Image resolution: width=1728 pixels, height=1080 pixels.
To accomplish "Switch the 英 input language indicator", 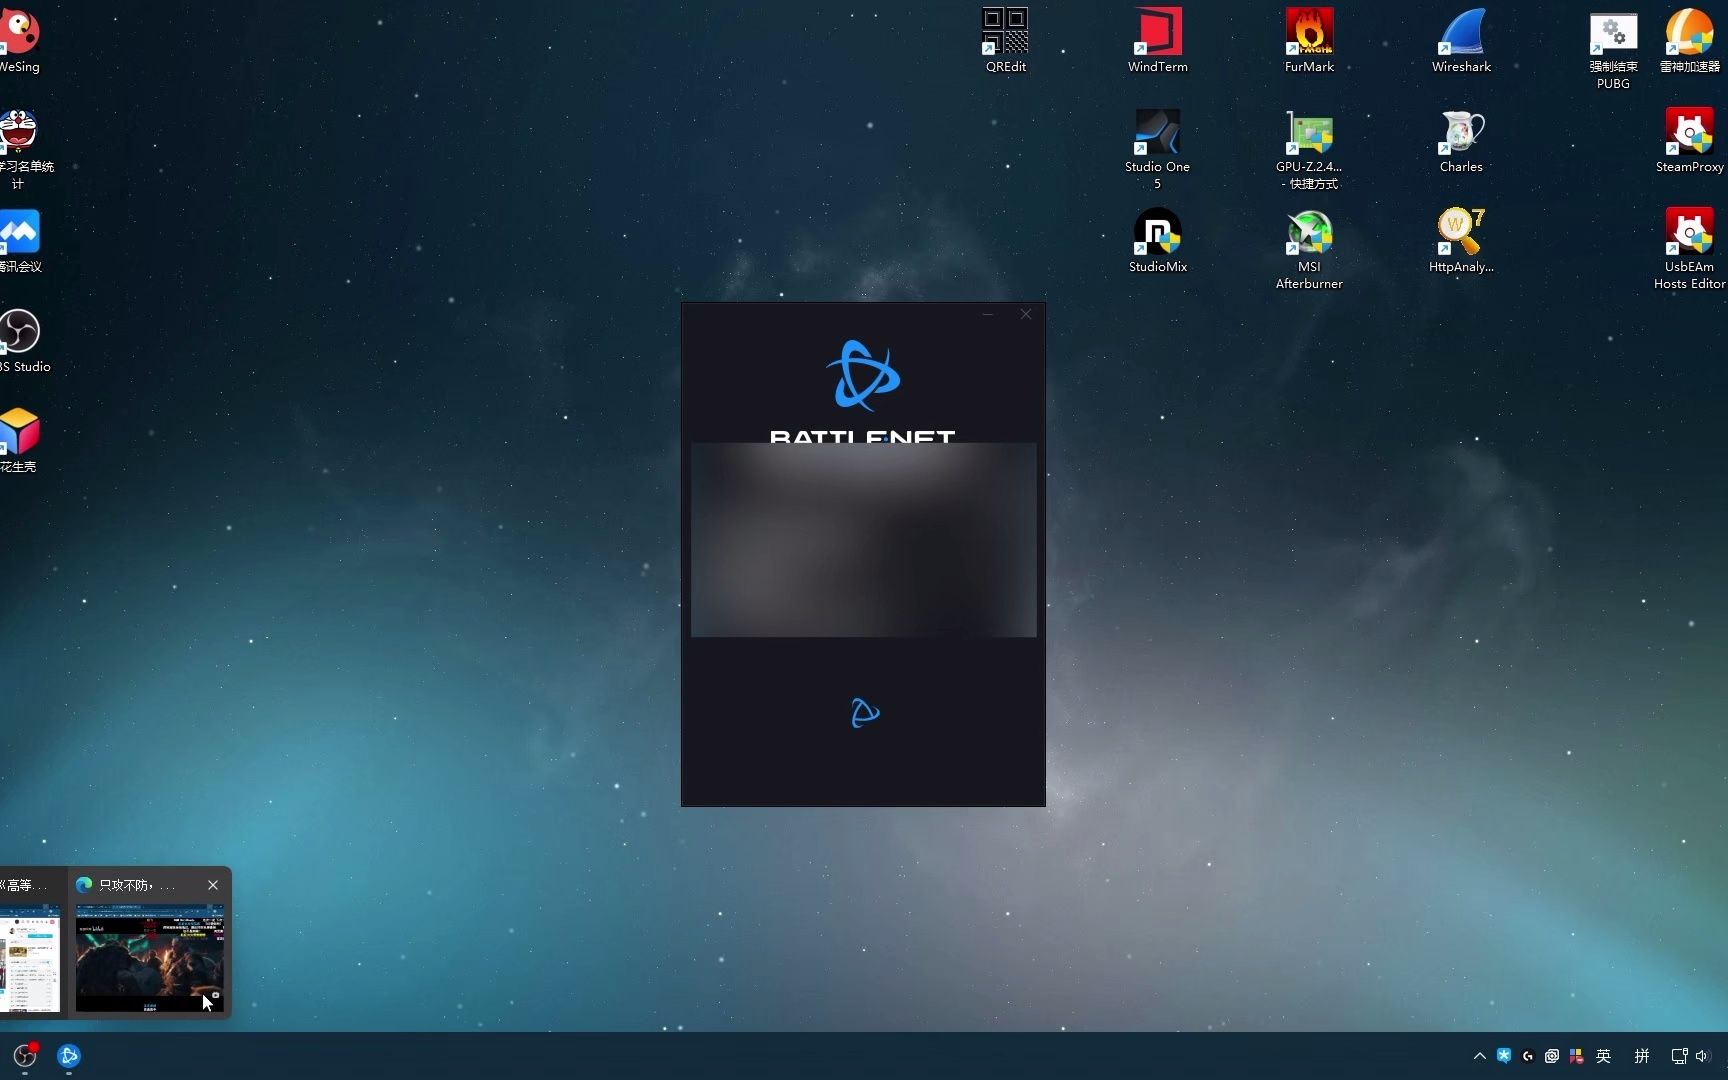I will (x=1604, y=1056).
